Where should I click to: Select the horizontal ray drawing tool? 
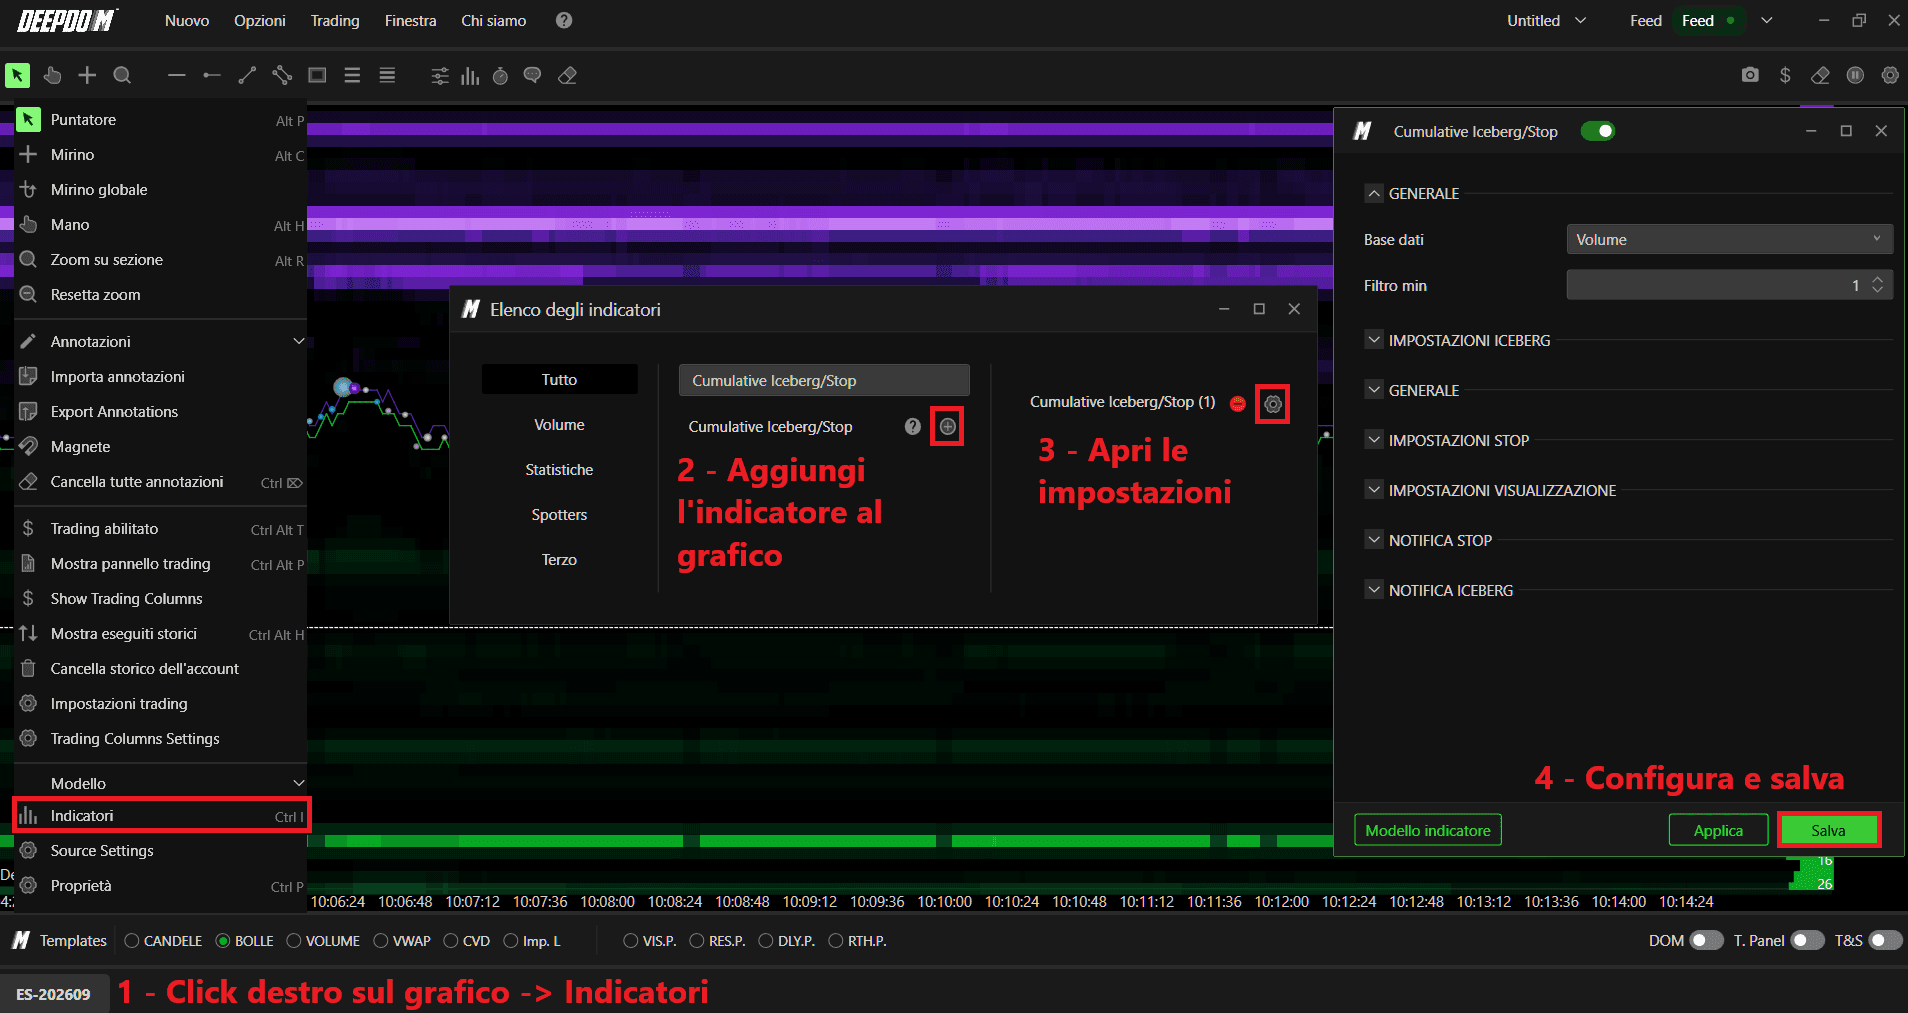tap(212, 75)
